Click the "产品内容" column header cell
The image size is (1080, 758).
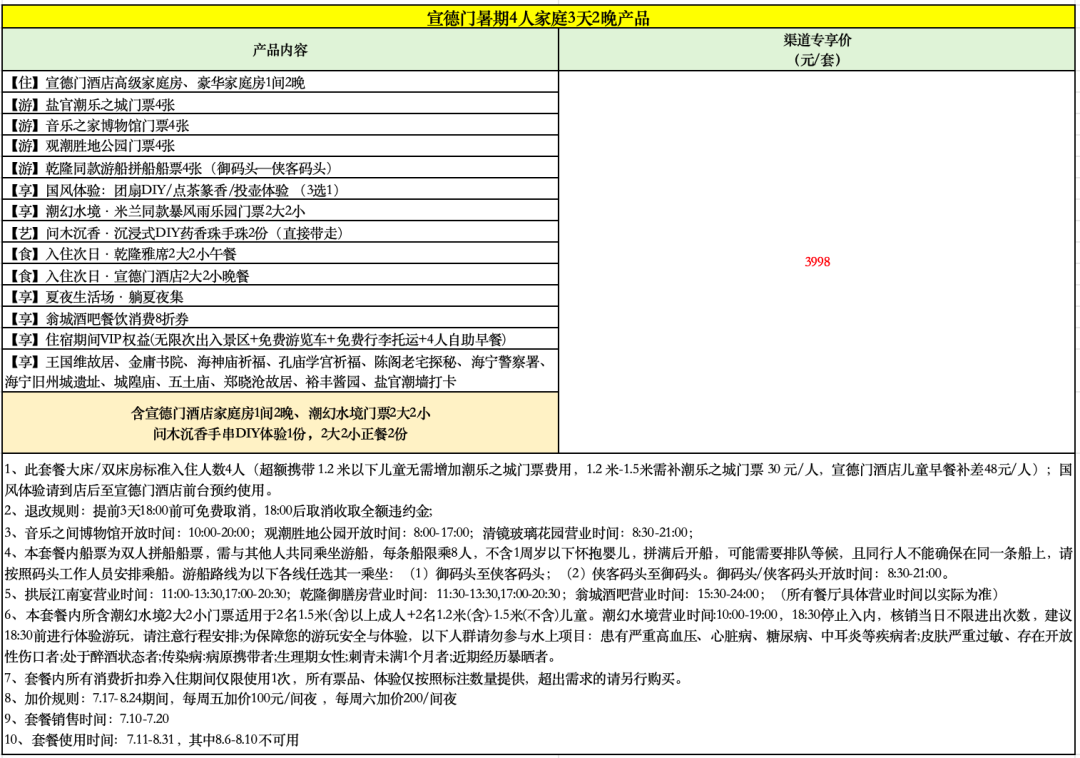tap(280, 50)
